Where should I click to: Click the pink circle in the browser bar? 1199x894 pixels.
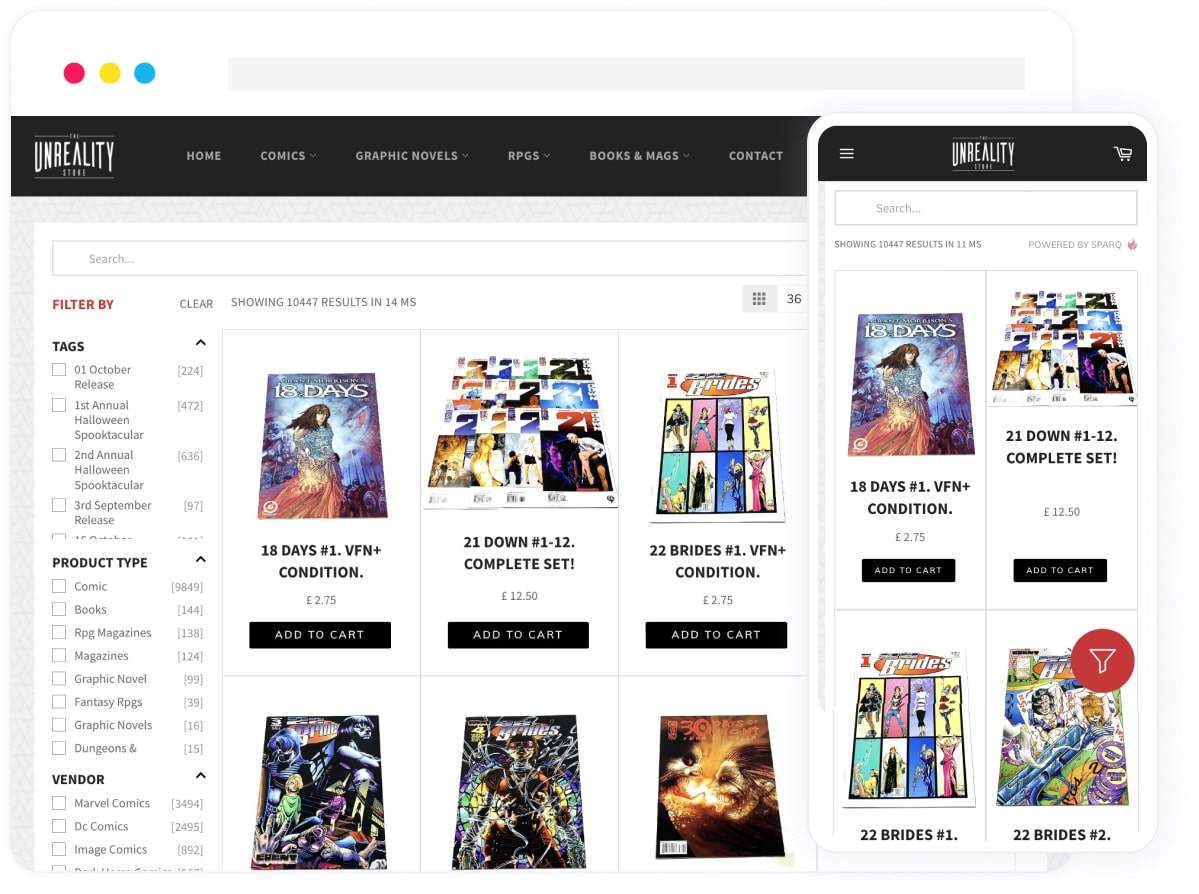(x=74, y=73)
